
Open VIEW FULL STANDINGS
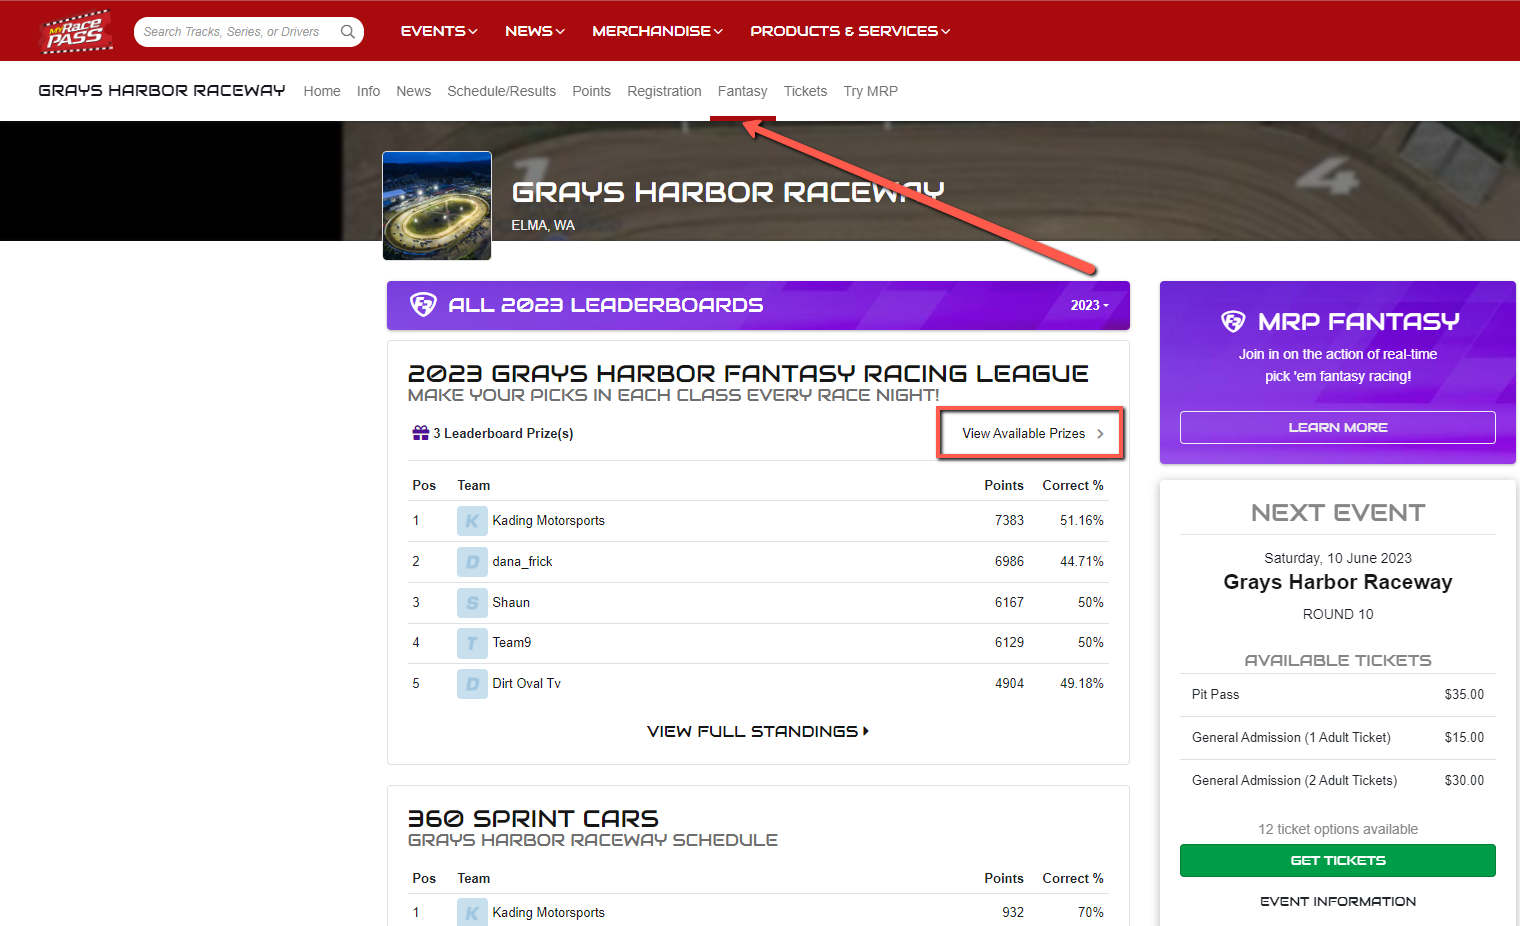[757, 731]
